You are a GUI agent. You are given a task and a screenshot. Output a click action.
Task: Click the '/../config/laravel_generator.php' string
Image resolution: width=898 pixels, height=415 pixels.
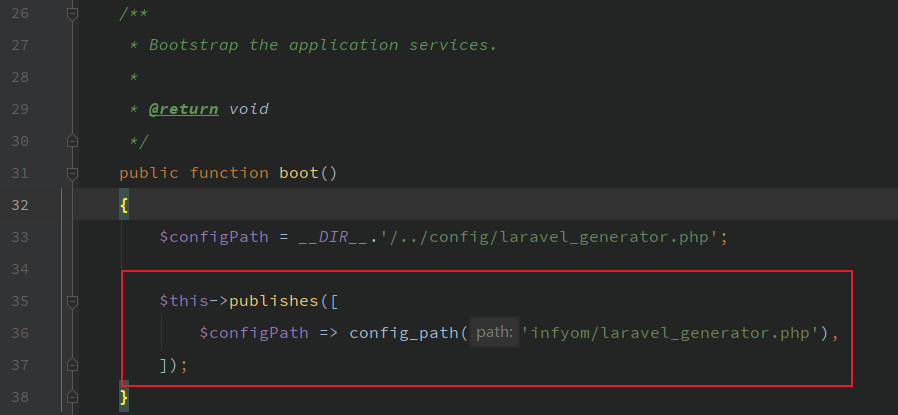pos(550,237)
